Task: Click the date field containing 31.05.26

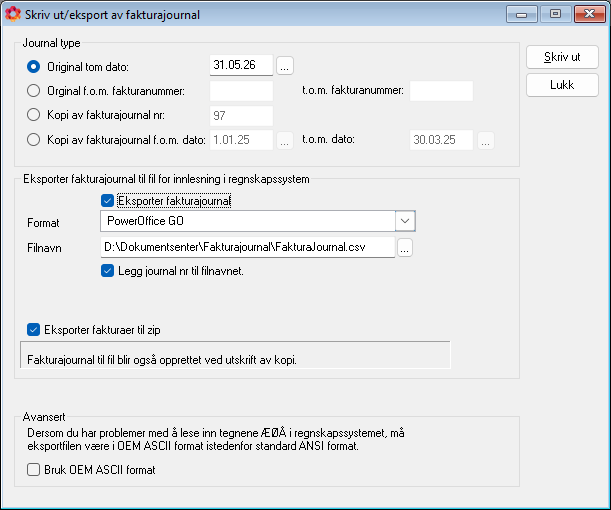Action: [x=241, y=65]
